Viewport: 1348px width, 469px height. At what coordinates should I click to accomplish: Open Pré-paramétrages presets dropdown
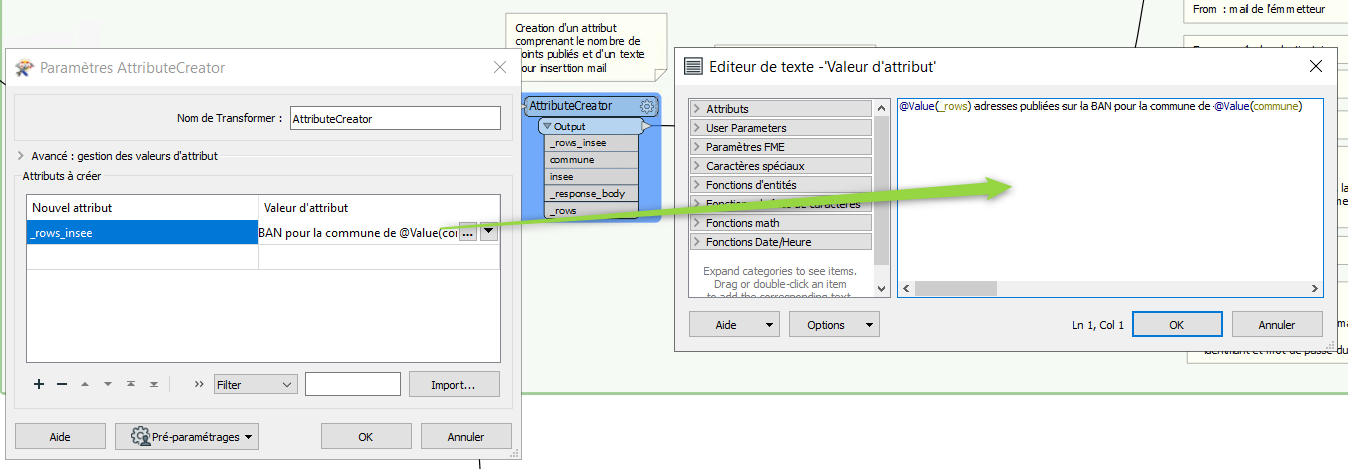(x=187, y=437)
